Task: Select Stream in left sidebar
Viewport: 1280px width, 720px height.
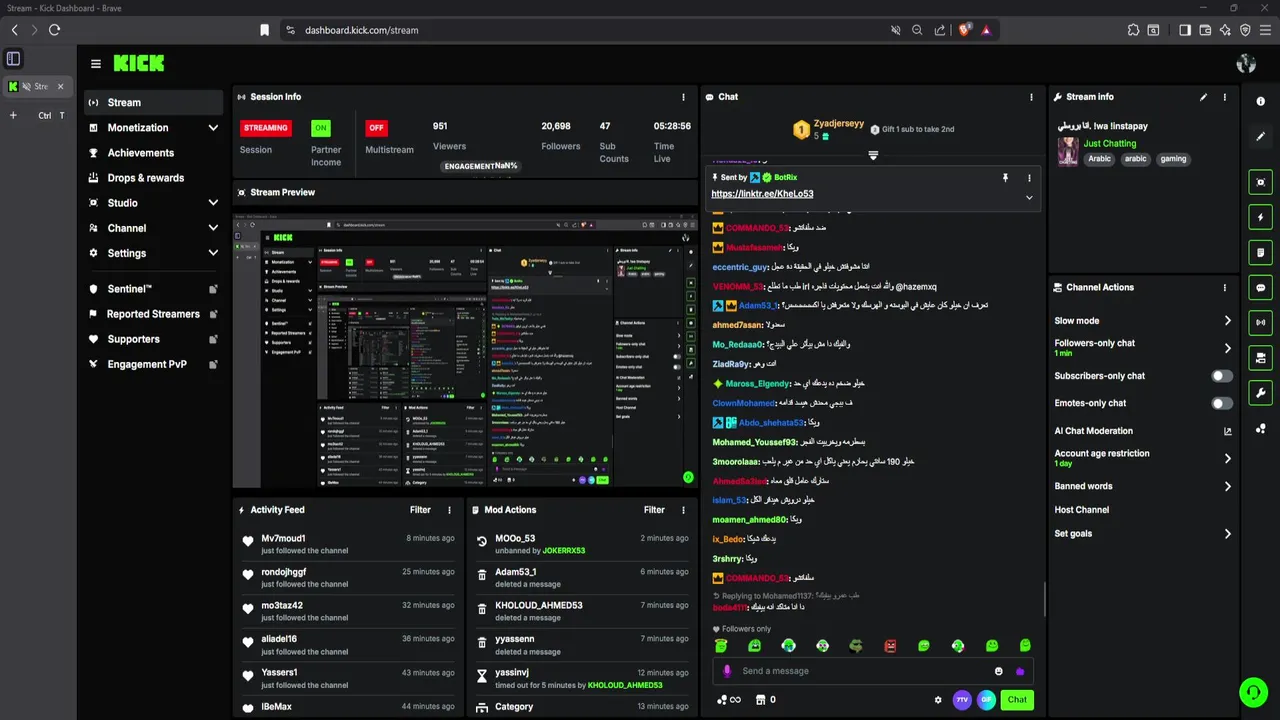Action: (x=153, y=102)
